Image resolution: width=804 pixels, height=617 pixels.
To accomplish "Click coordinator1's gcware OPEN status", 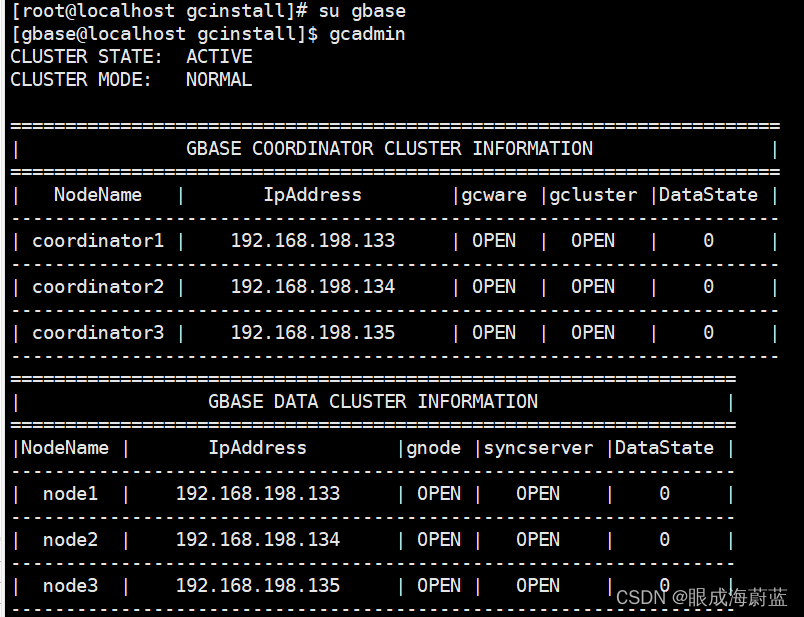I will 494,241.
